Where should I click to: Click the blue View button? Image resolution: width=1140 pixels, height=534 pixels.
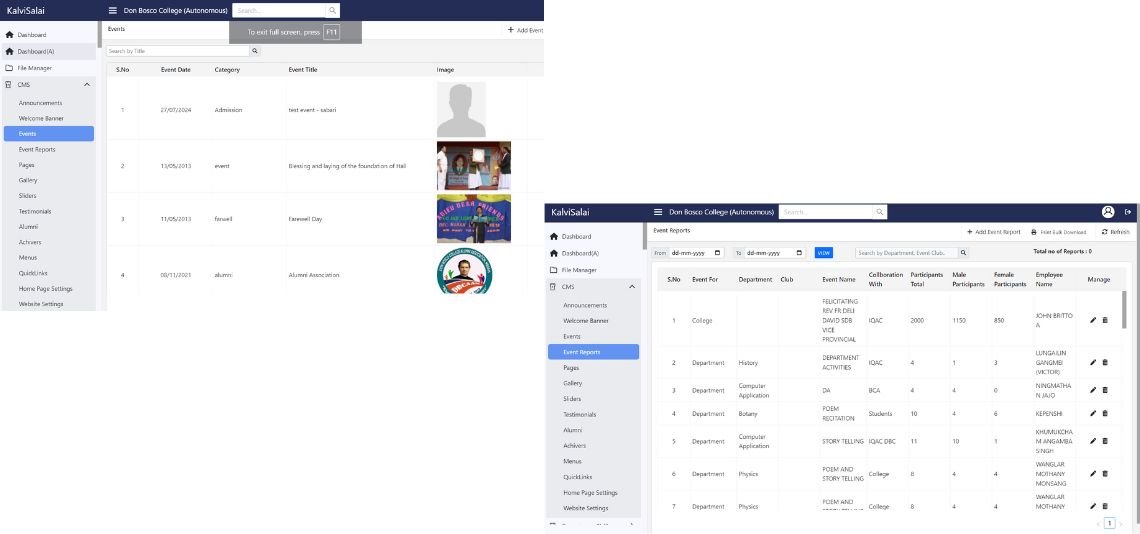[x=824, y=253]
